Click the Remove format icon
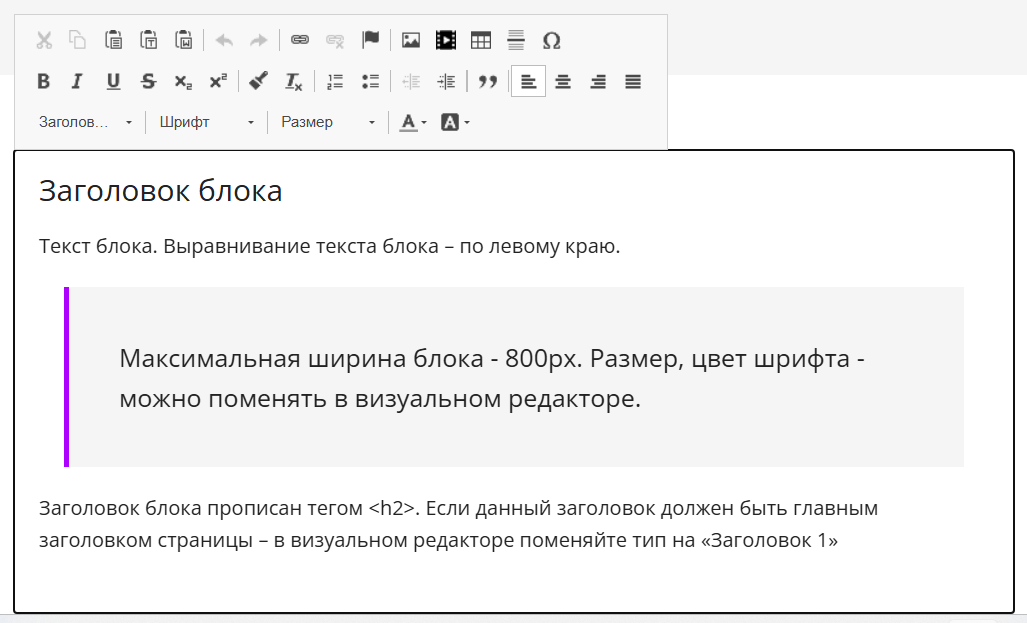 (x=293, y=81)
